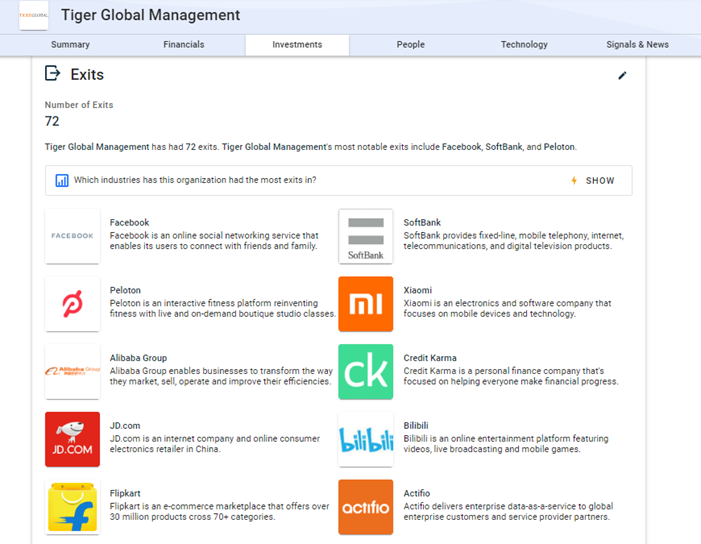Switch to the Financials tab
701x544 pixels.
pos(184,45)
